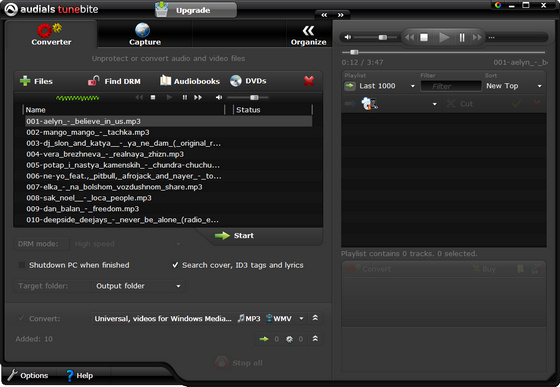560x387 pixels.
Task: Select the 006-ne-yo_feat track
Action: [169, 176]
